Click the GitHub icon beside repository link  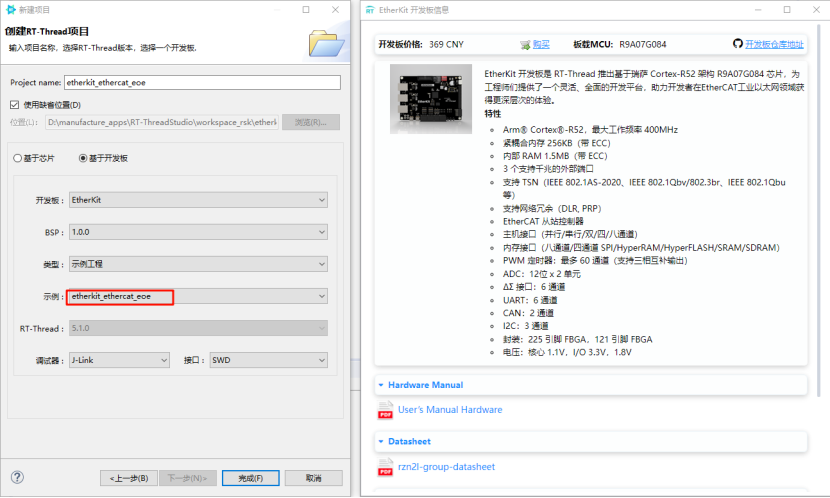737,43
